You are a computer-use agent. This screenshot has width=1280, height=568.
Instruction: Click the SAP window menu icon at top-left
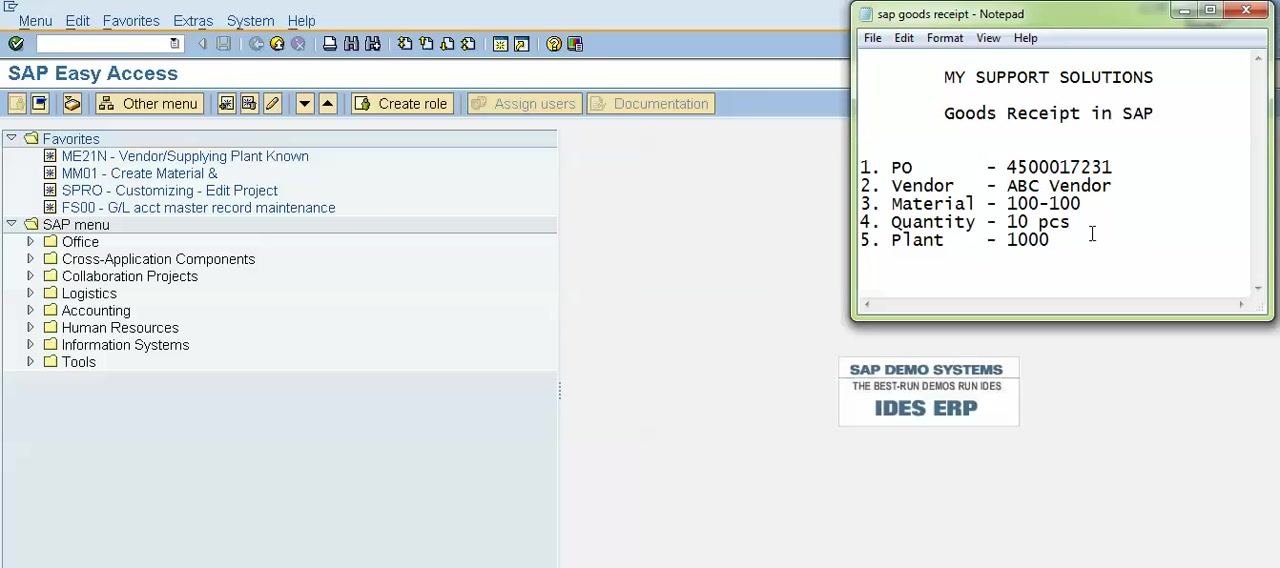11,6
